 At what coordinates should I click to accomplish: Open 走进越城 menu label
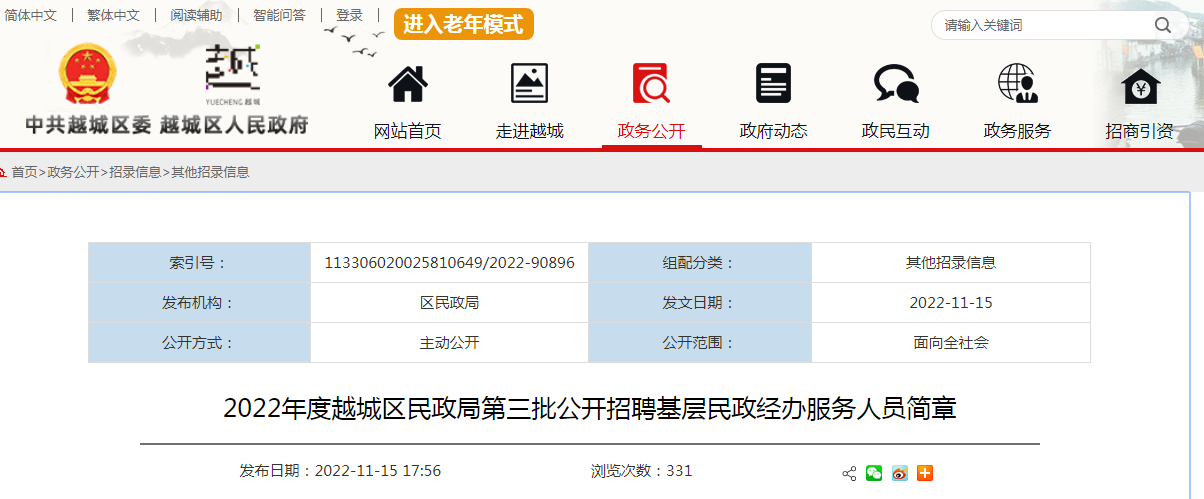coord(530,131)
